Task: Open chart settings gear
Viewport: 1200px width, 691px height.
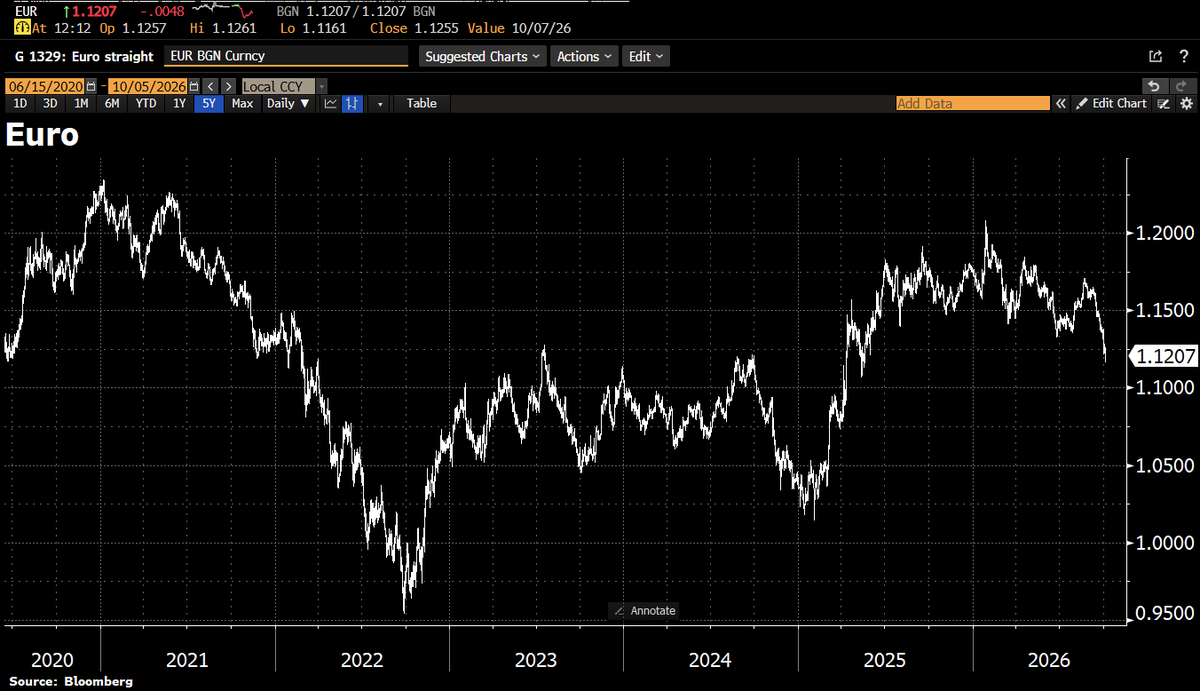Action: (x=1186, y=103)
